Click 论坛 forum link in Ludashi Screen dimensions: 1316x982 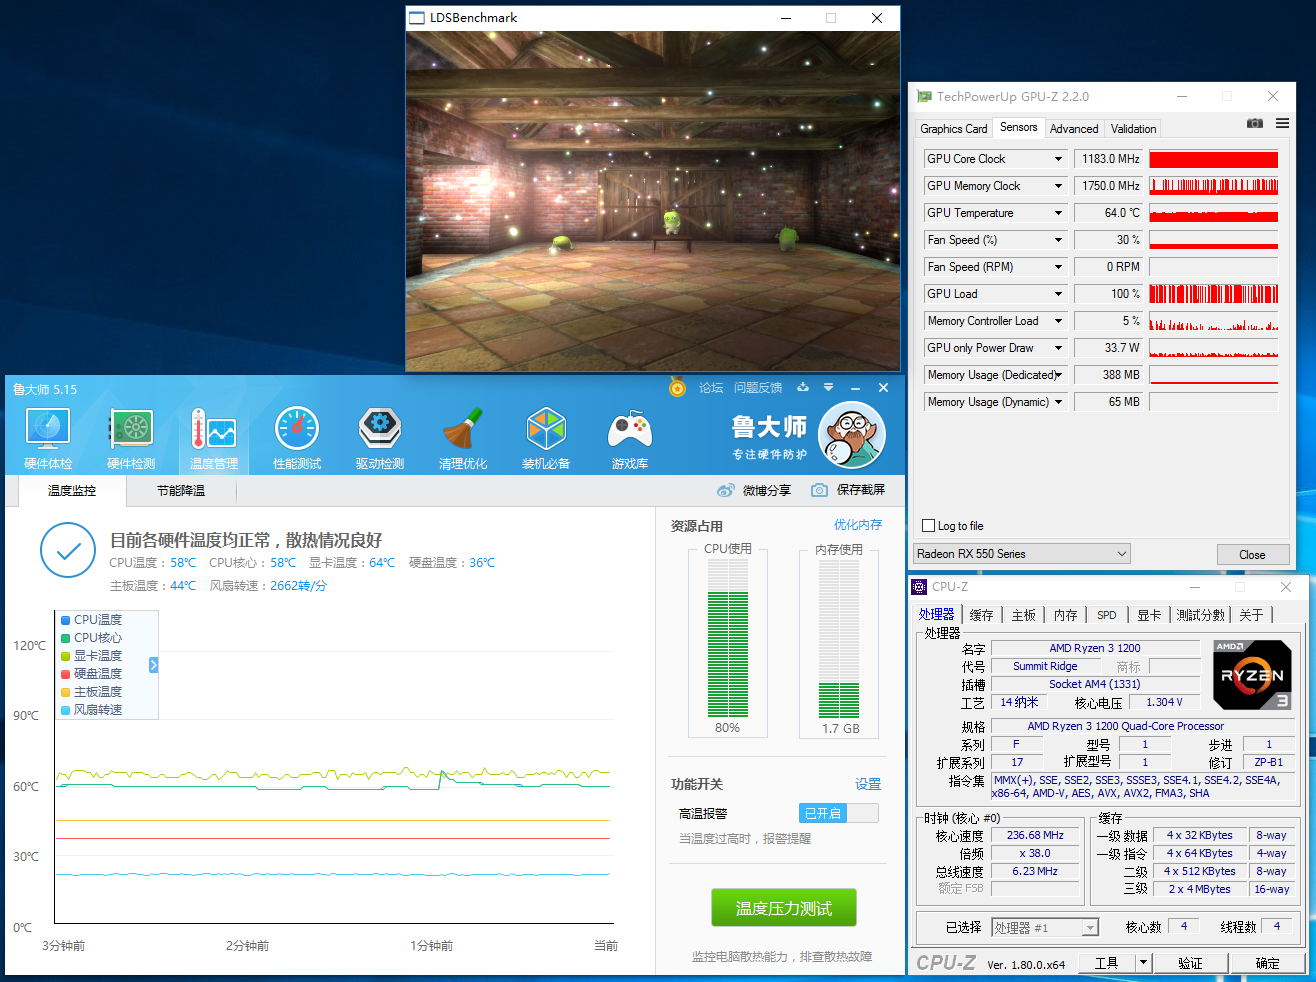[711, 388]
